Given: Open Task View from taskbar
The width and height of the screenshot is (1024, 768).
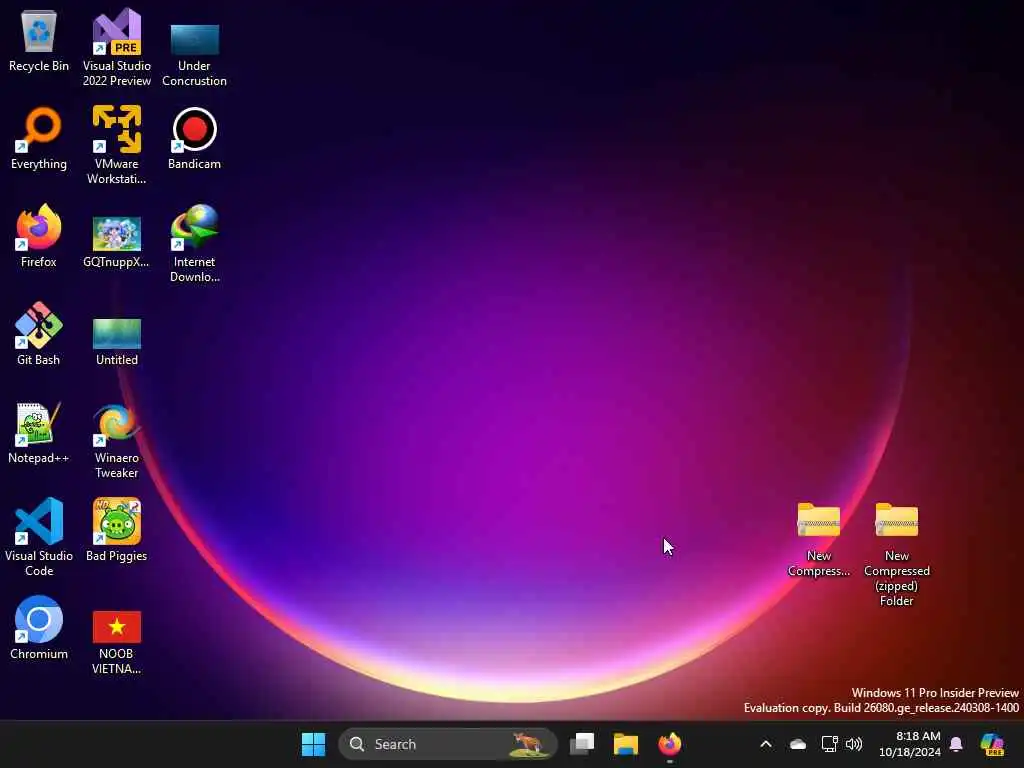Looking at the screenshot, I should pyautogui.click(x=582, y=744).
